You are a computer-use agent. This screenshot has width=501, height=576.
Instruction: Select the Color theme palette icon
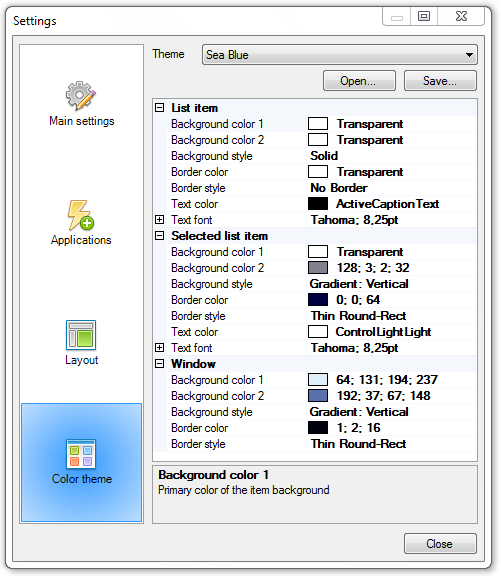point(81,454)
